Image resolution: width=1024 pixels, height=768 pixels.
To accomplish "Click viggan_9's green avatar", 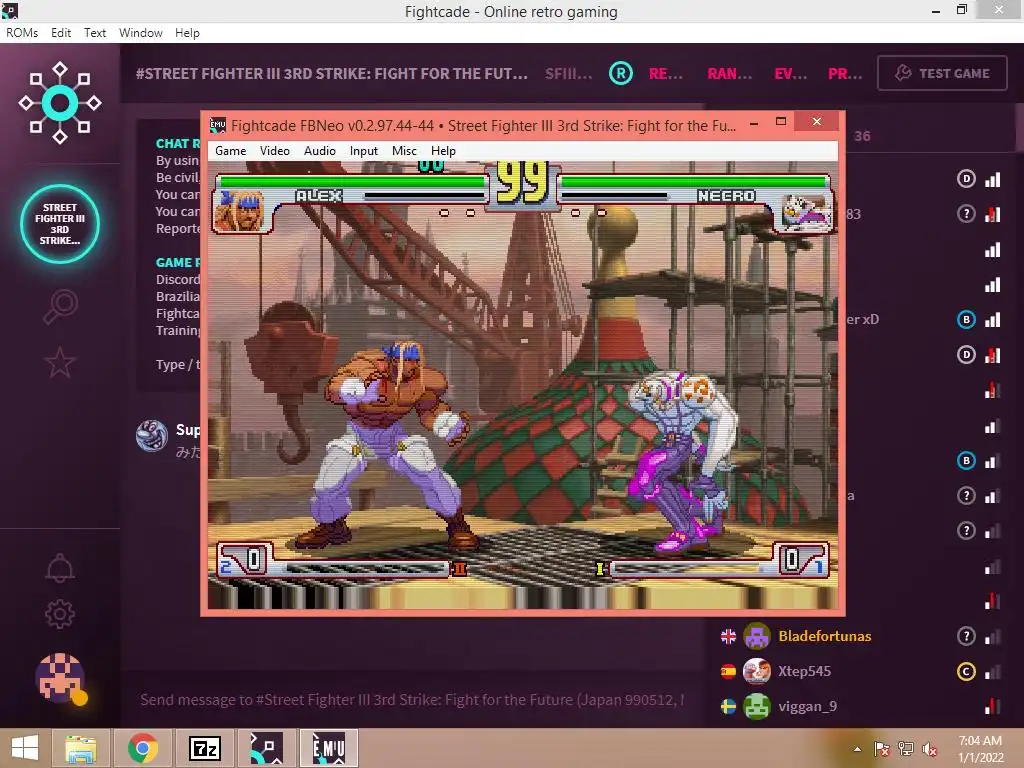I will click(x=757, y=707).
